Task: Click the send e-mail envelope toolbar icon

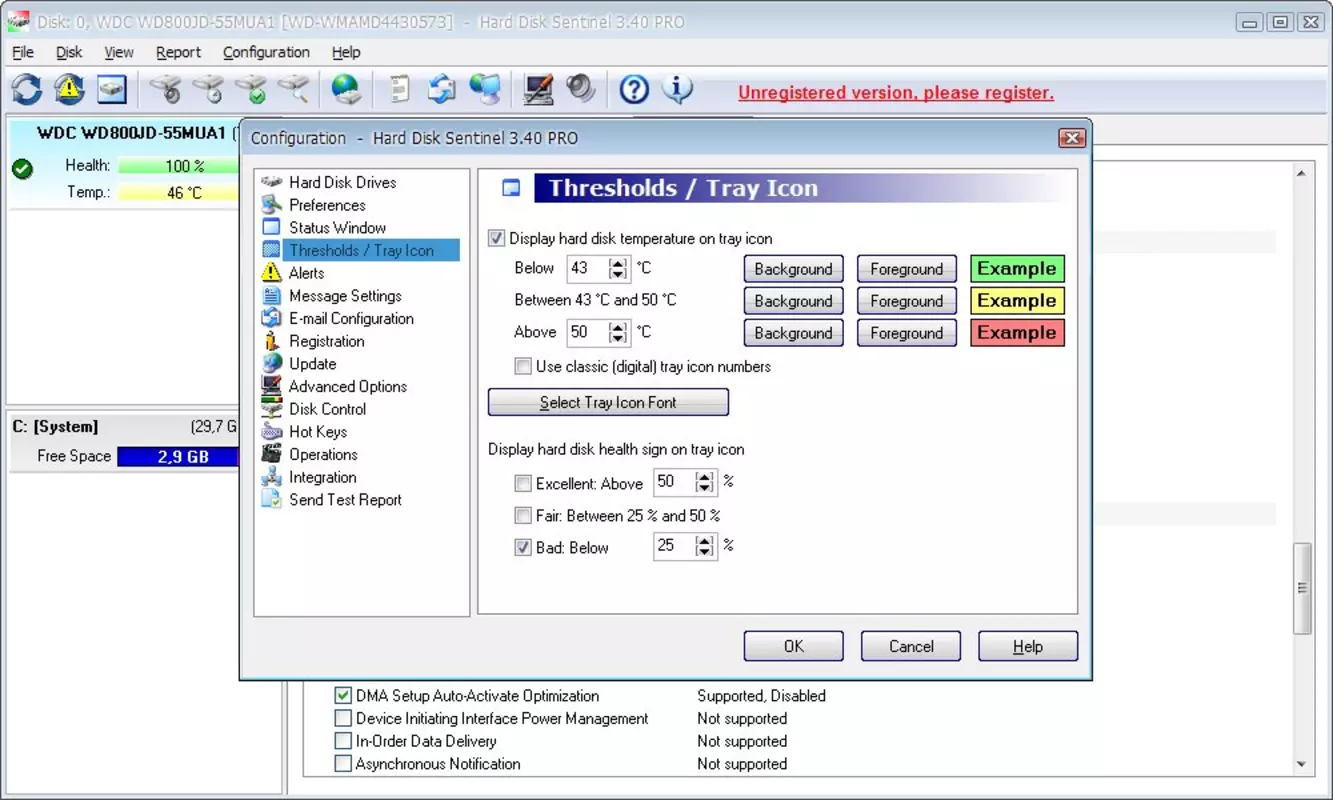Action: pos(442,89)
